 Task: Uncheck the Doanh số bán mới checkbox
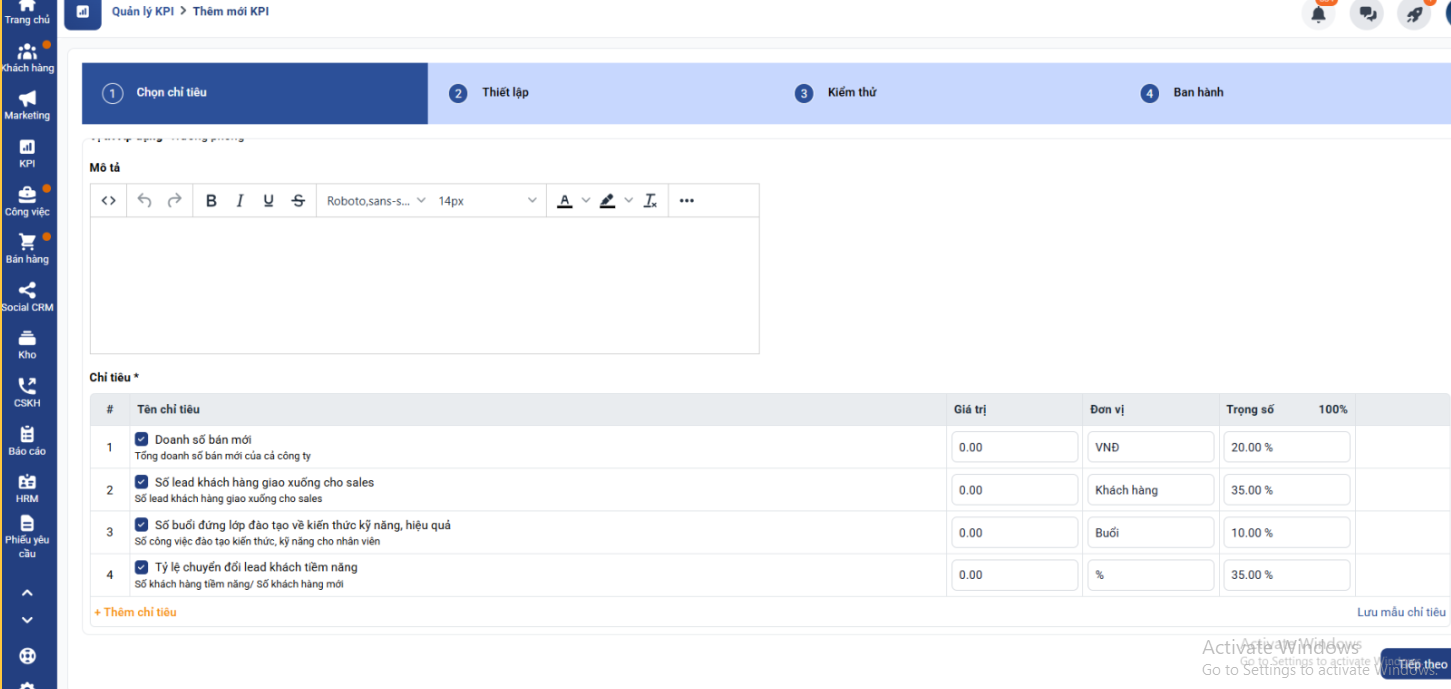point(142,439)
